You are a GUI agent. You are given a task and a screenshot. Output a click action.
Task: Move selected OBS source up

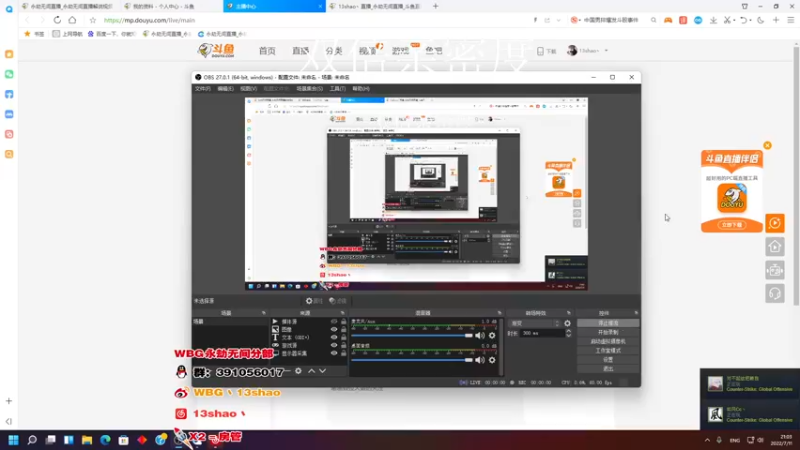pyautogui.click(x=311, y=371)
